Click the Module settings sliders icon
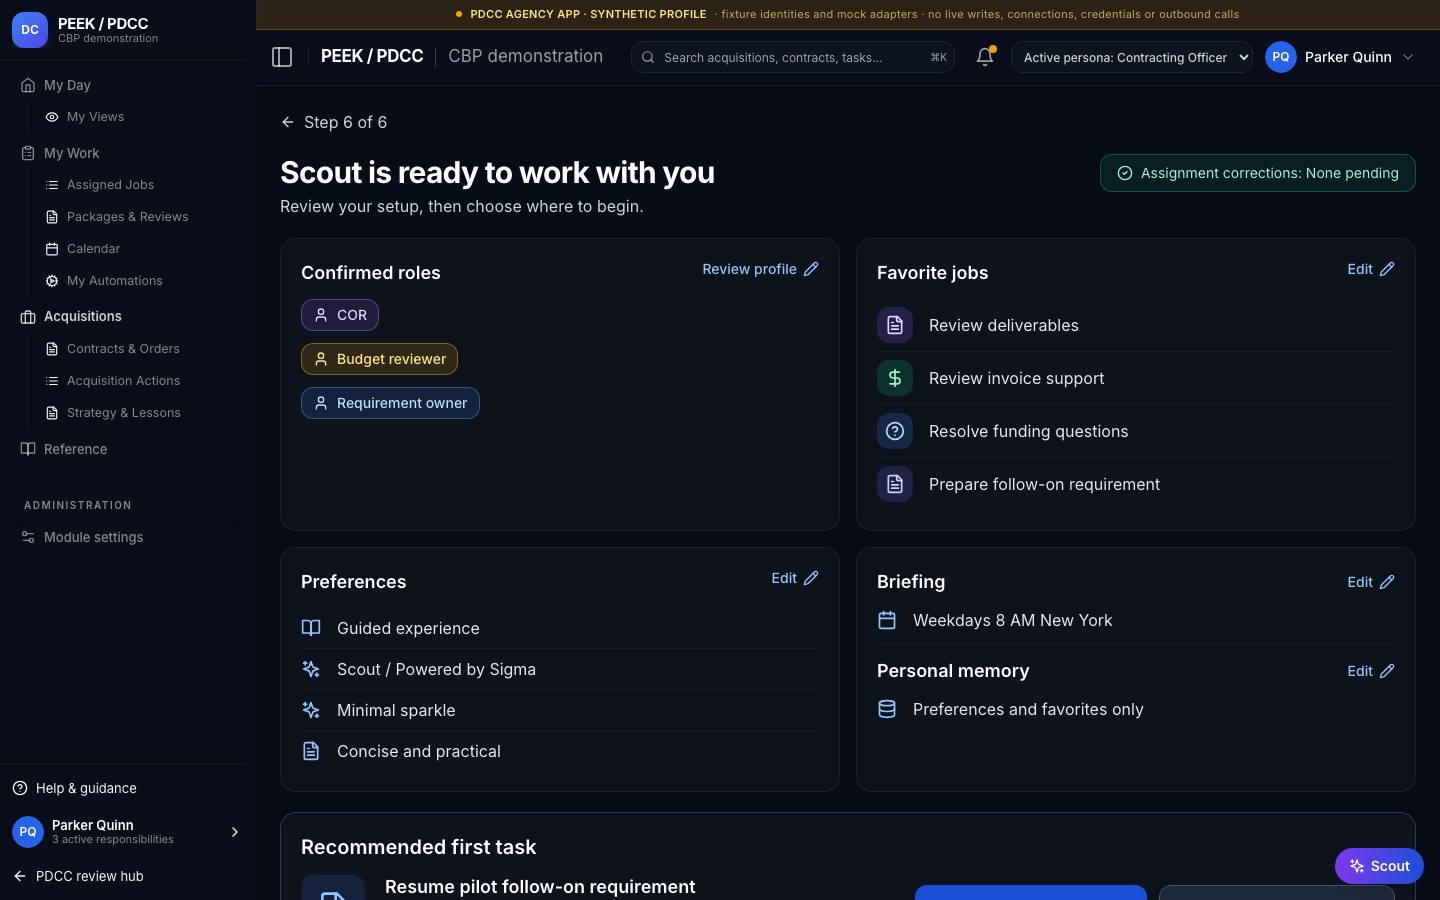The height and width of the screenshot is (900, 1440). [x=28, y=537]
